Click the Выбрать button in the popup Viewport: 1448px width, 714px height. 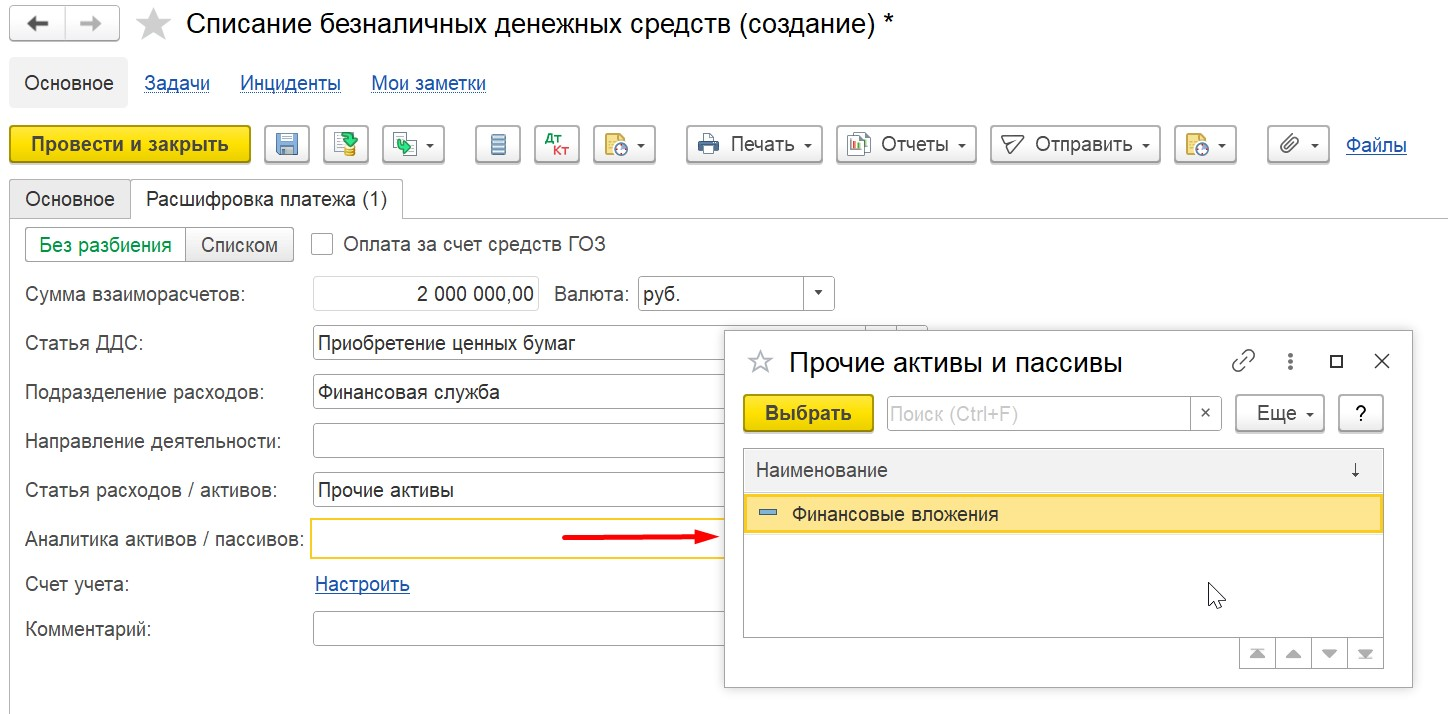tap(808, 413)
